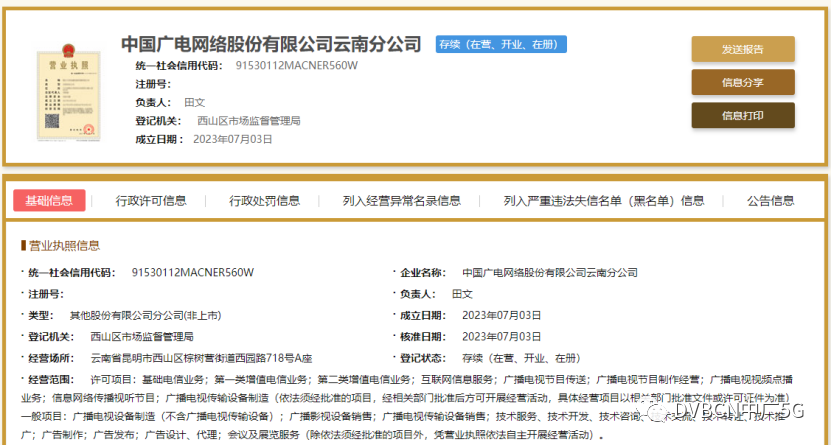Click header 登记机关 value 西山区市场监督管理局
The width and height of the screenshot is (831, 446).
(249, 121)
